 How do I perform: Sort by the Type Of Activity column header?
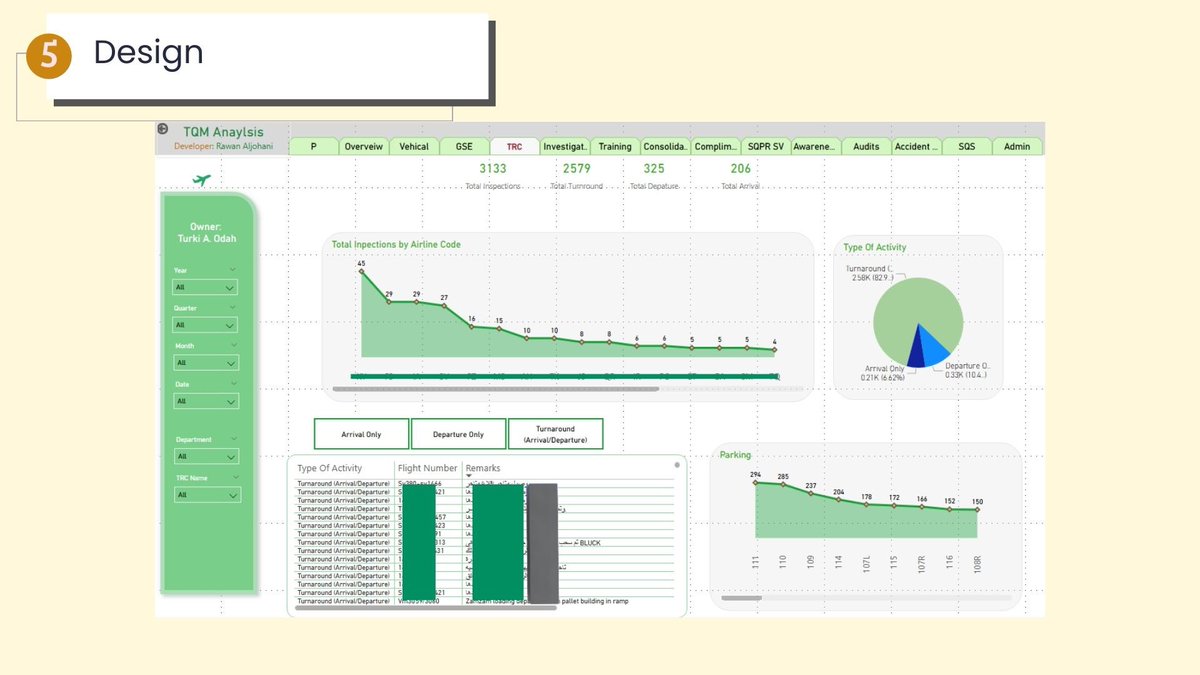tap(330, 468)
